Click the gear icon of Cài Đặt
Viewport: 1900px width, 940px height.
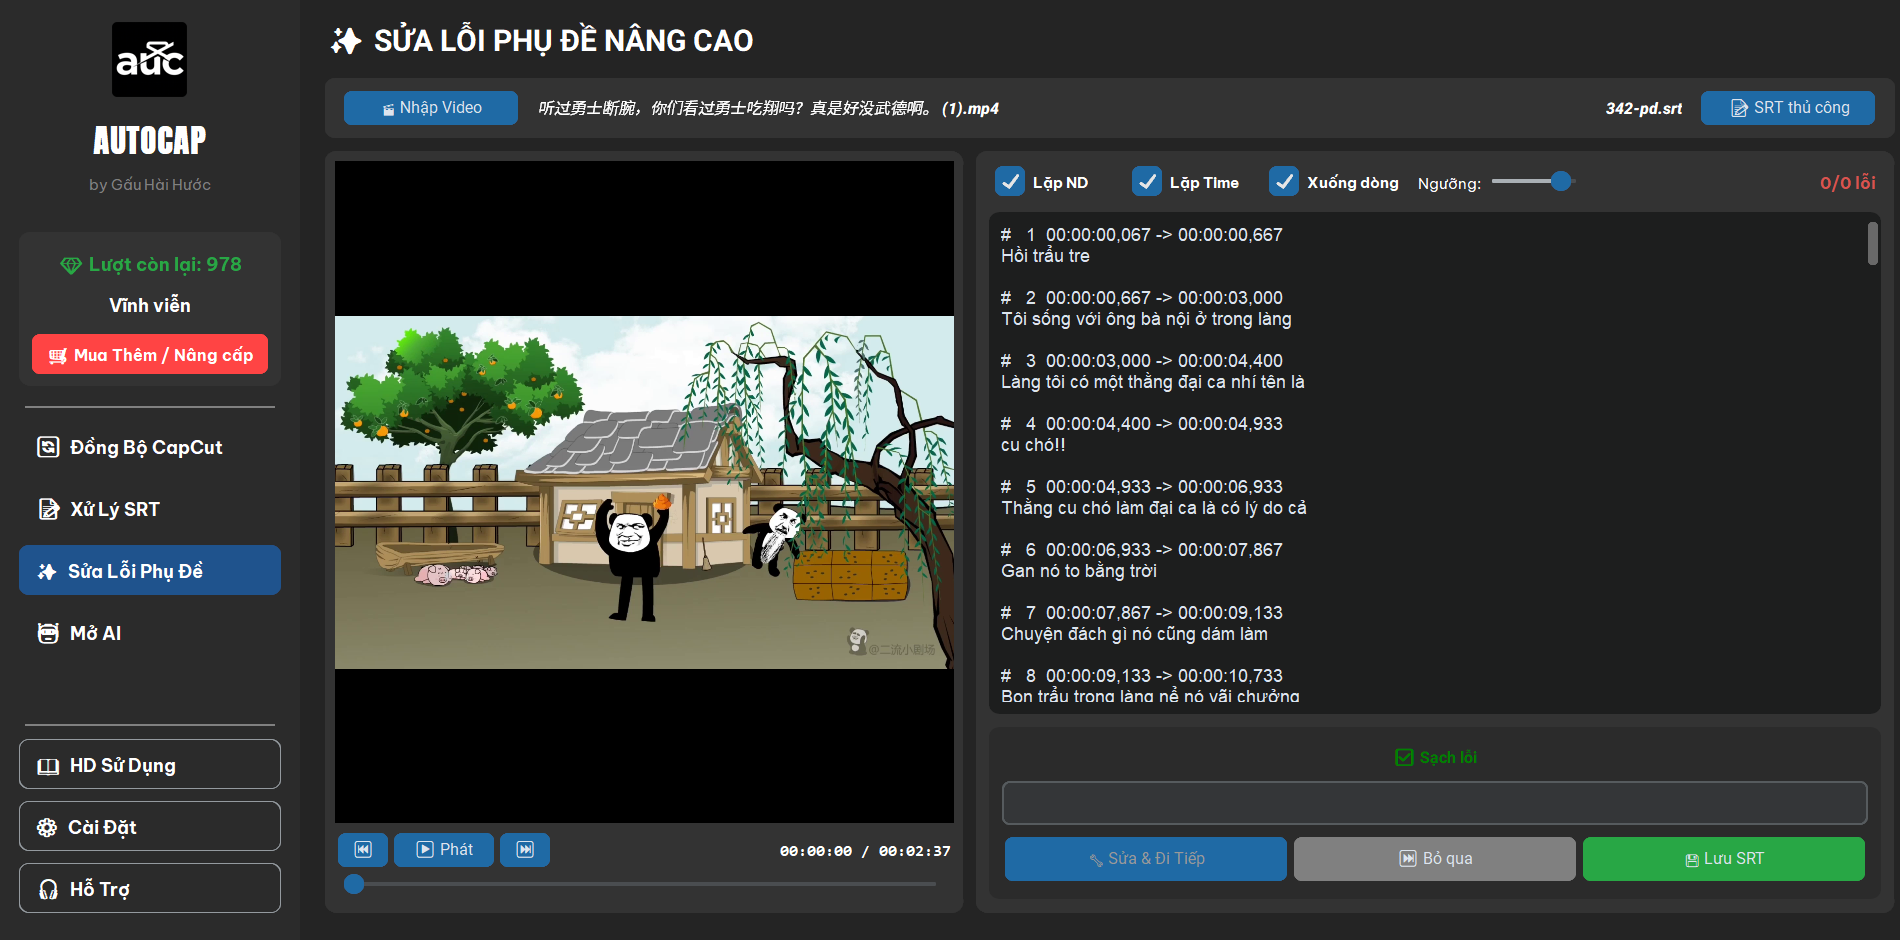click(47, 827)
